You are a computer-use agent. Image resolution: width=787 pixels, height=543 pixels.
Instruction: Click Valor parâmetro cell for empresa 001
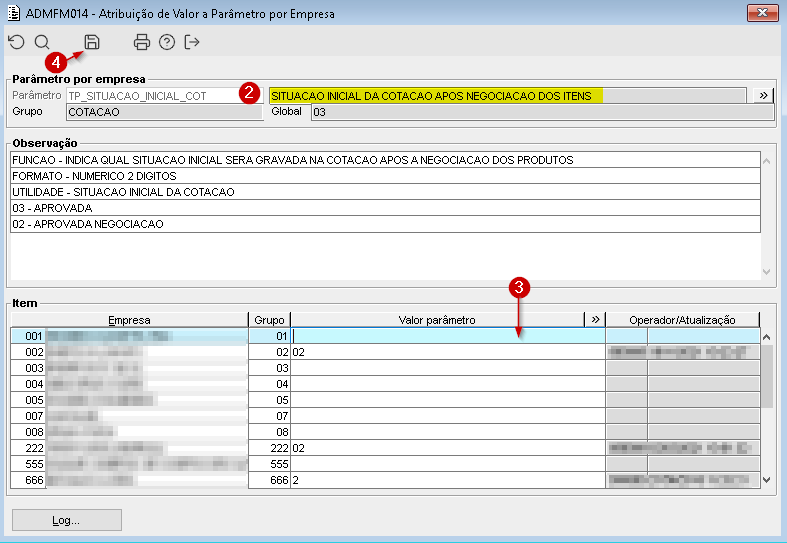point(448,336)
